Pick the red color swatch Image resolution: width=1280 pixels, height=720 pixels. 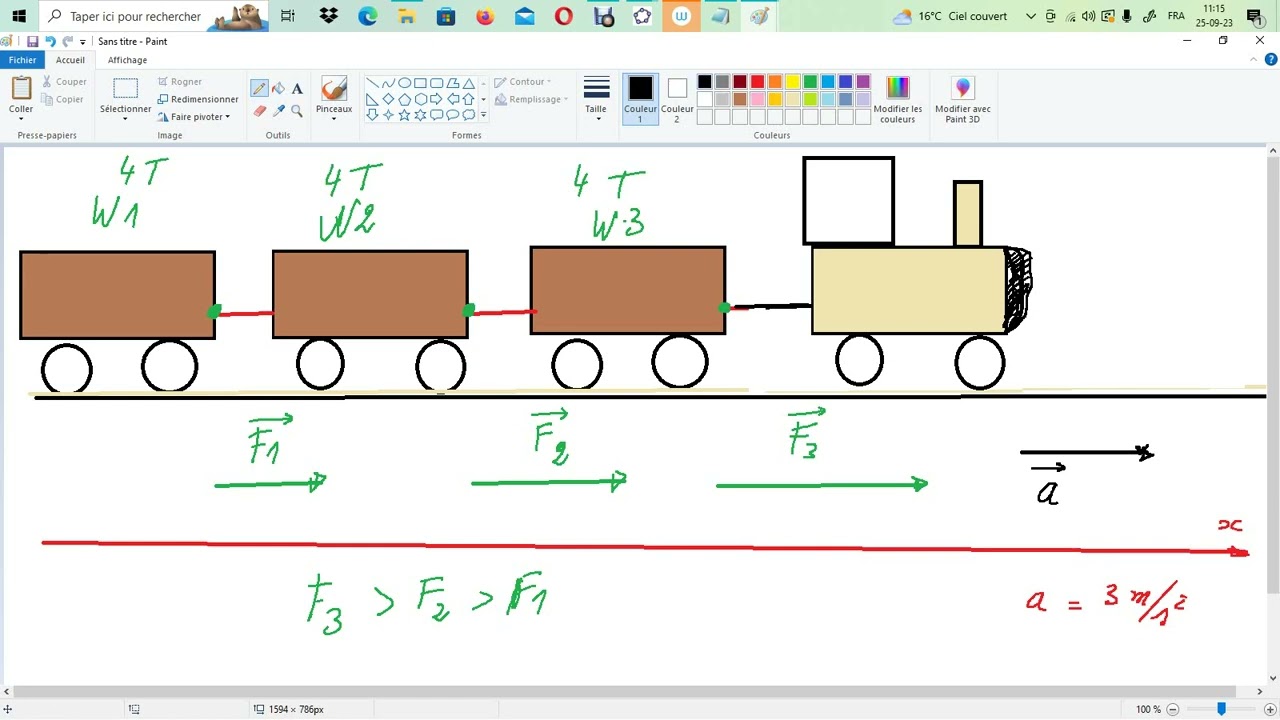[x=757, y=82]
